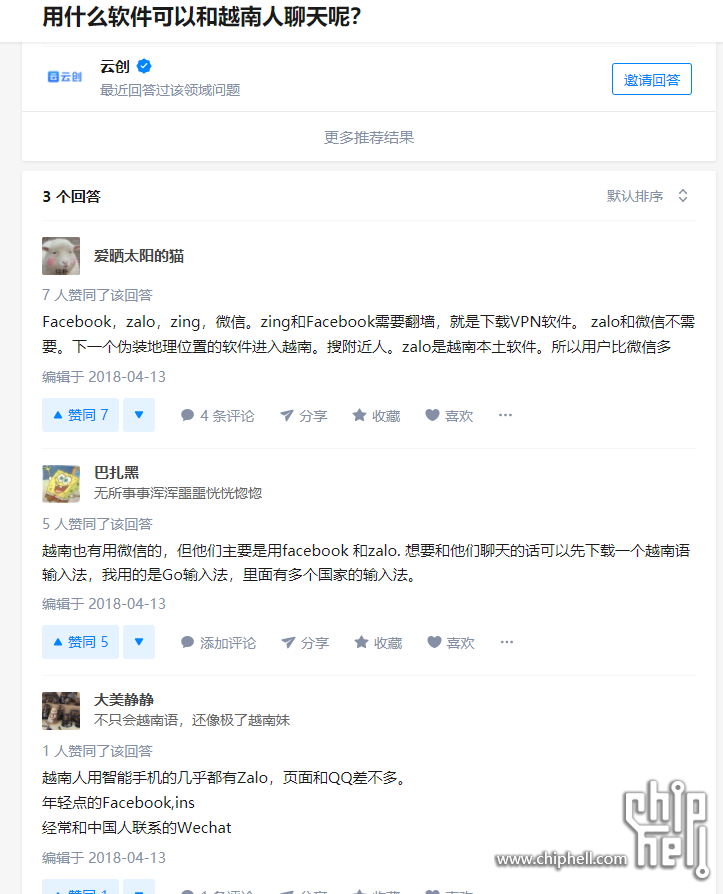Open ellipsis menu on 巴扎黑's answer
This screenshot has width=723, height=894.
(x=507, y=642)
